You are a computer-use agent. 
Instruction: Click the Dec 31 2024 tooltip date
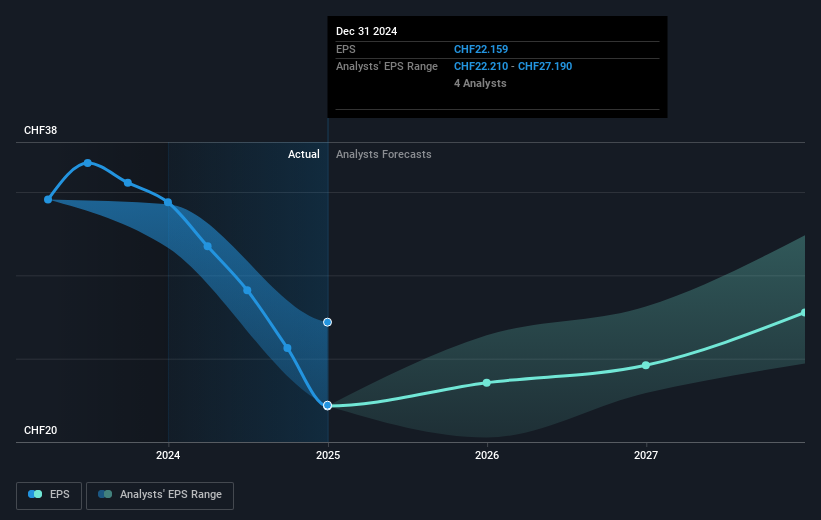coord(367,31)
